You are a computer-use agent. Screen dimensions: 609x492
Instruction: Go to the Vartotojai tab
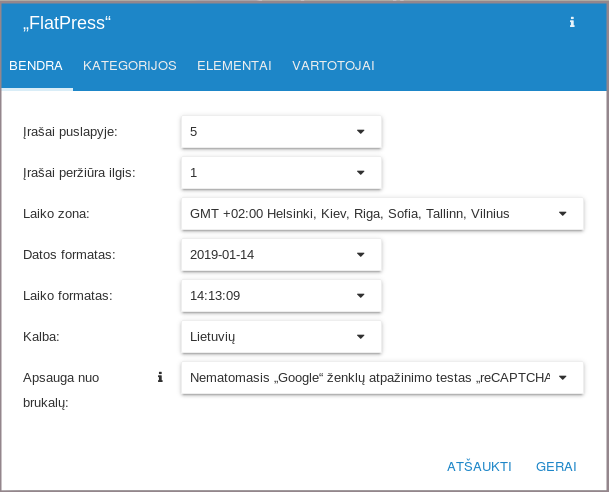[x=333, y=66]
